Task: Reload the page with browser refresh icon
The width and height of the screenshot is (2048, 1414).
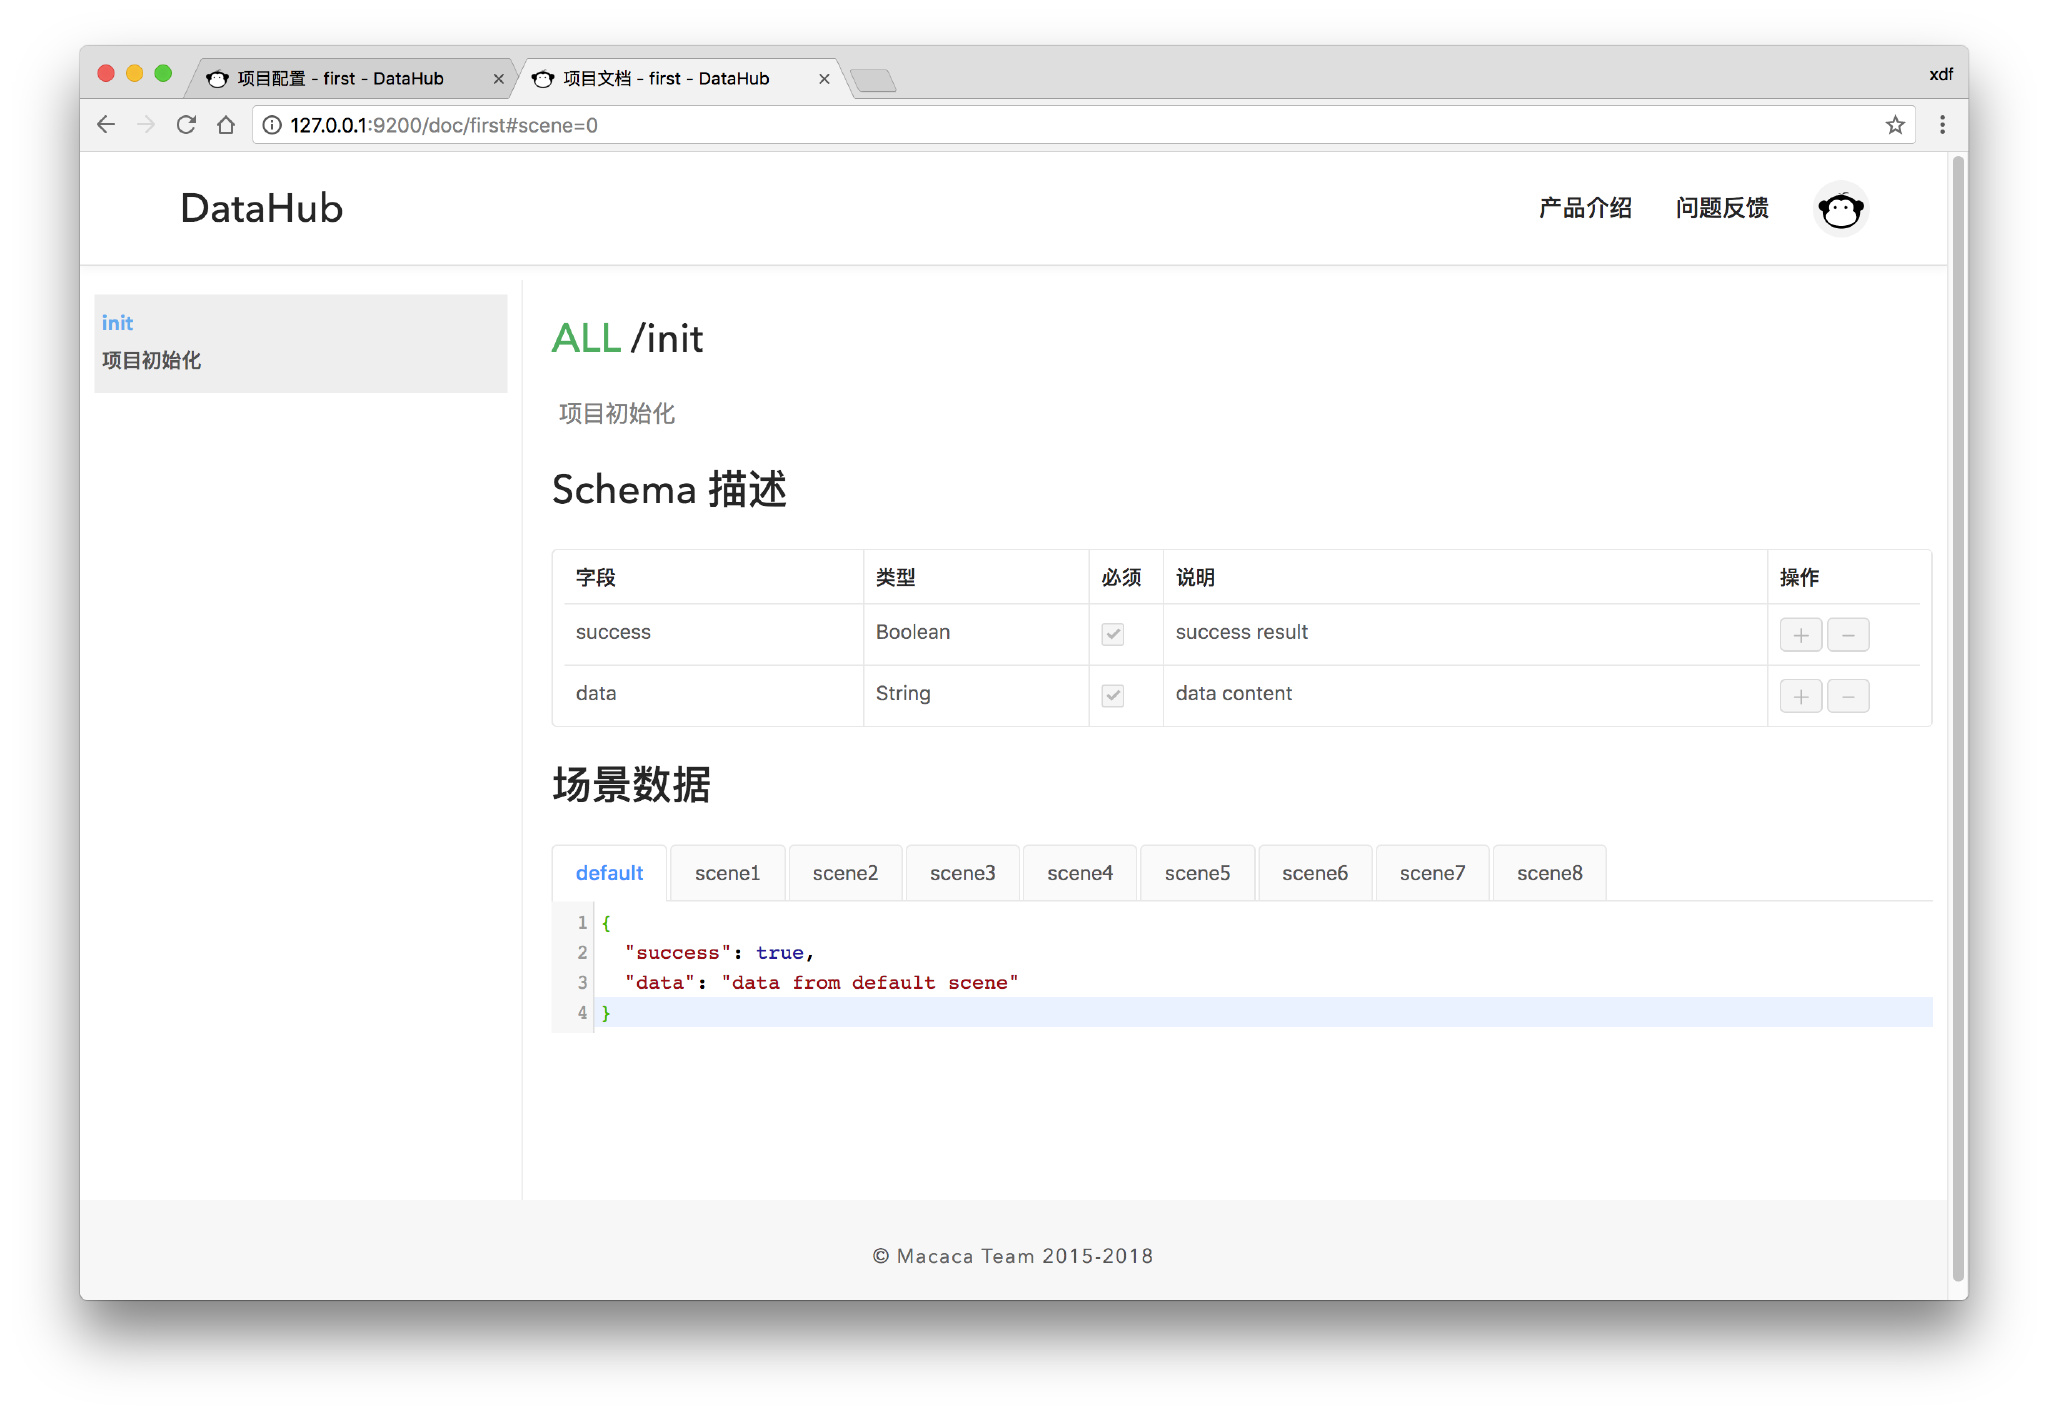Action: [186, 125]
